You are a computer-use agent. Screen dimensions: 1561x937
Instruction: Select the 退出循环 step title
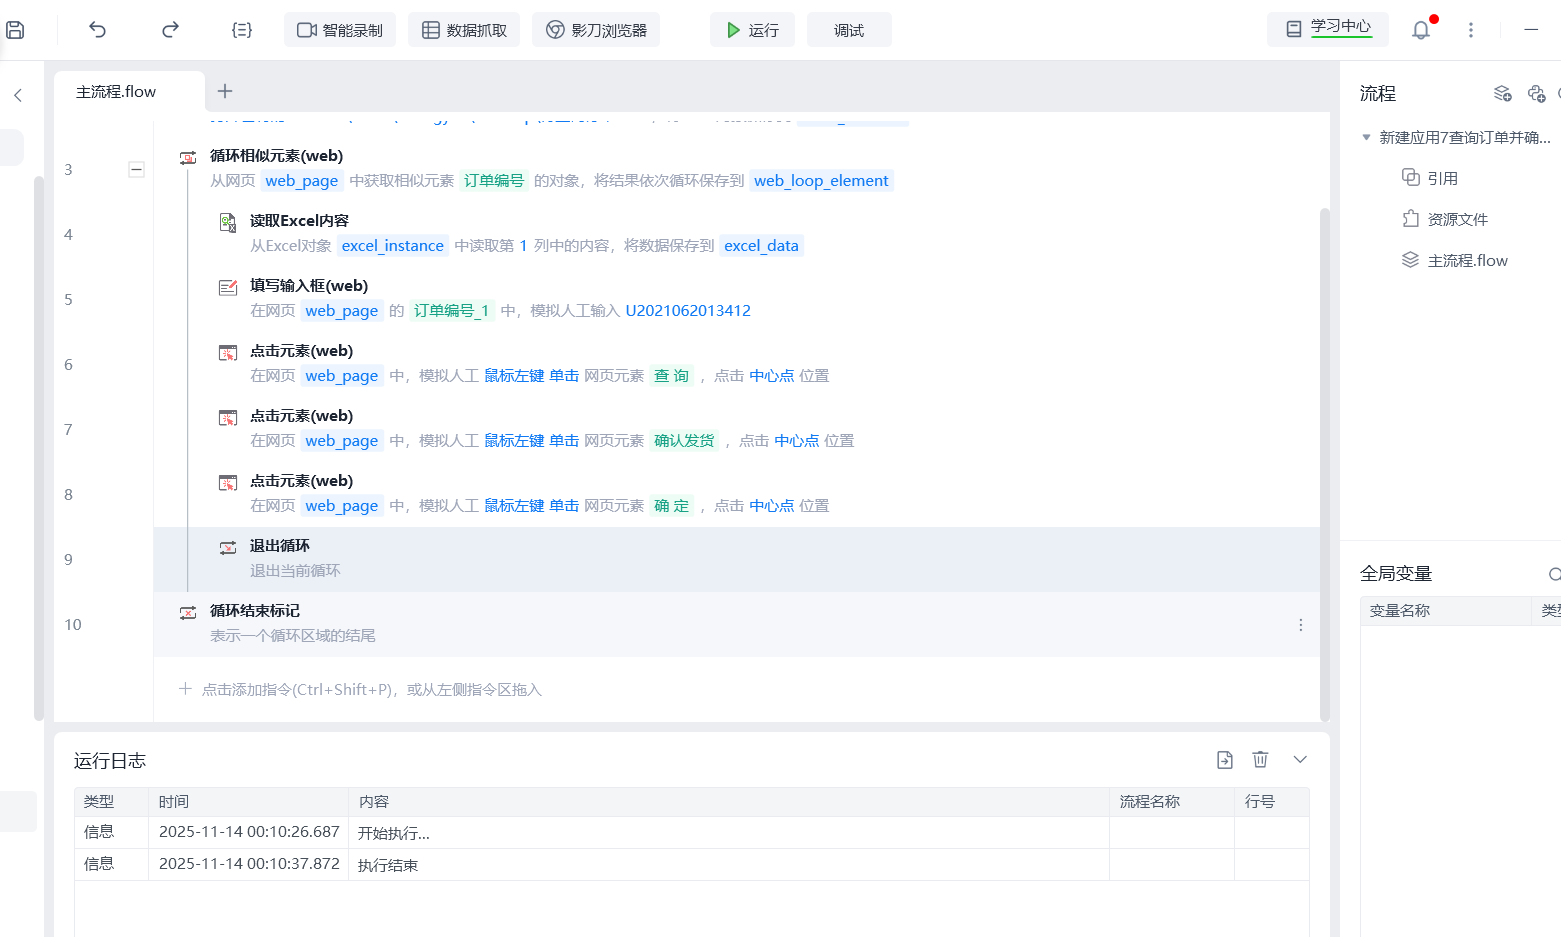click(280, 546)
